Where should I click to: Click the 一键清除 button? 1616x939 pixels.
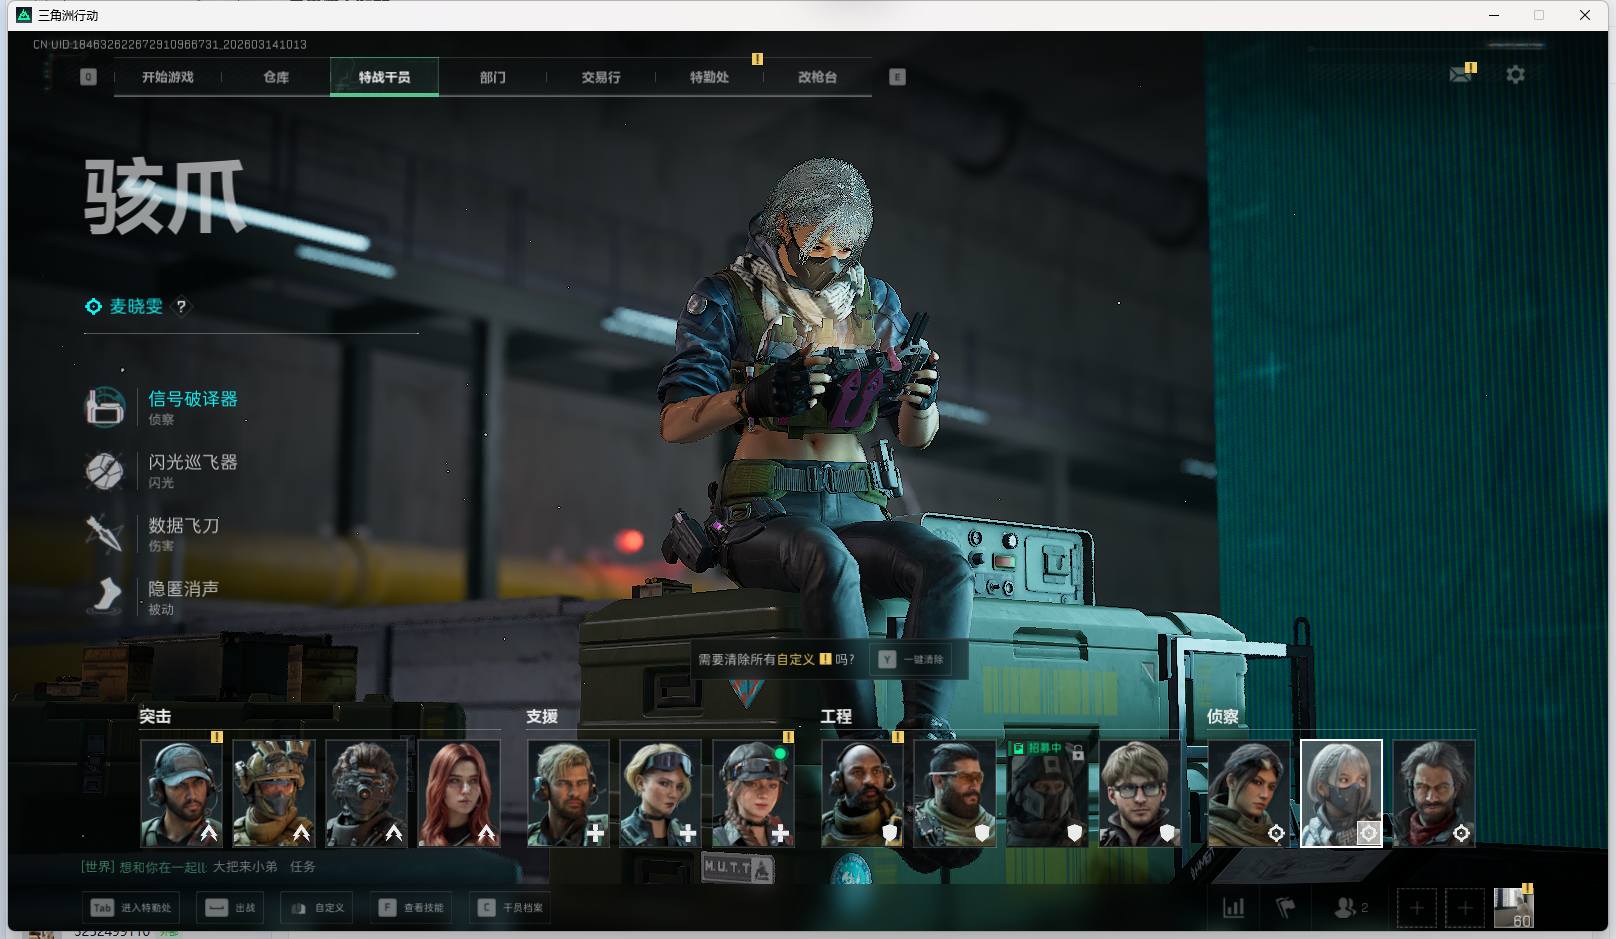coord(912,660)
